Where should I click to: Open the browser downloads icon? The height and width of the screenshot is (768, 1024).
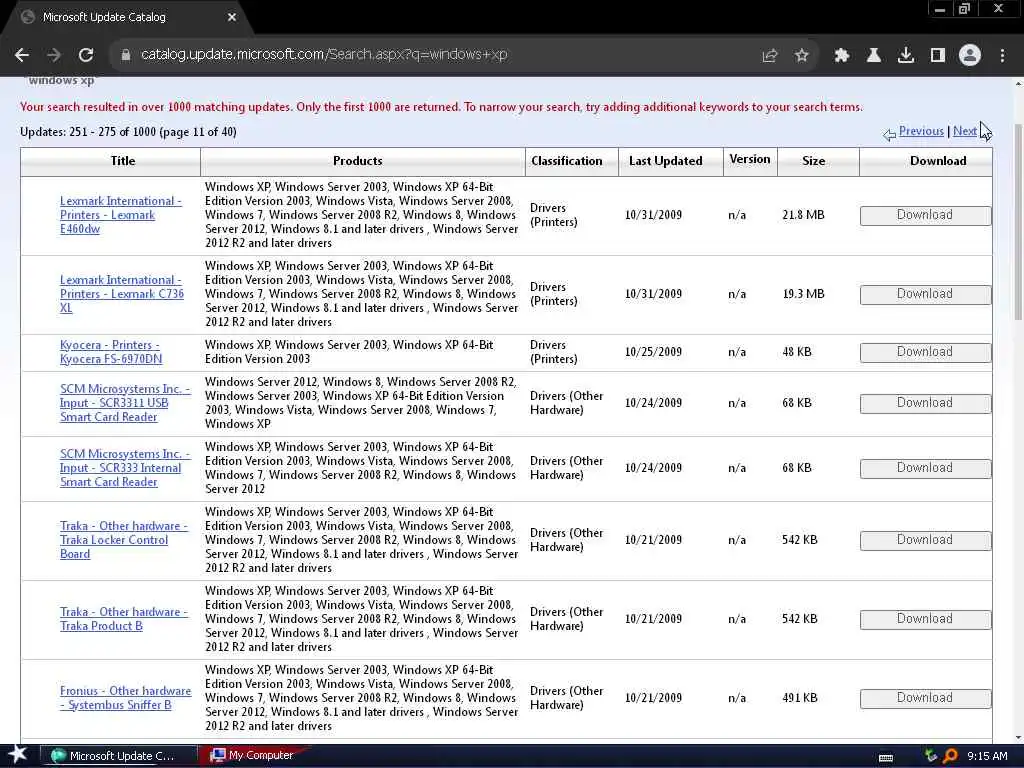click(x=906, y=56)
